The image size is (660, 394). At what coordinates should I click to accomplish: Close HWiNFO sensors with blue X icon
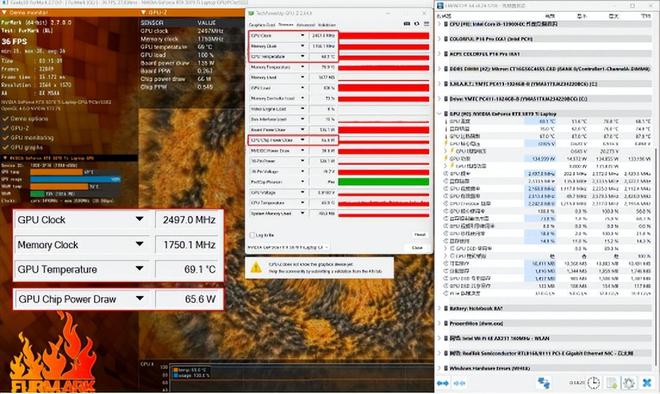(647, 383)
